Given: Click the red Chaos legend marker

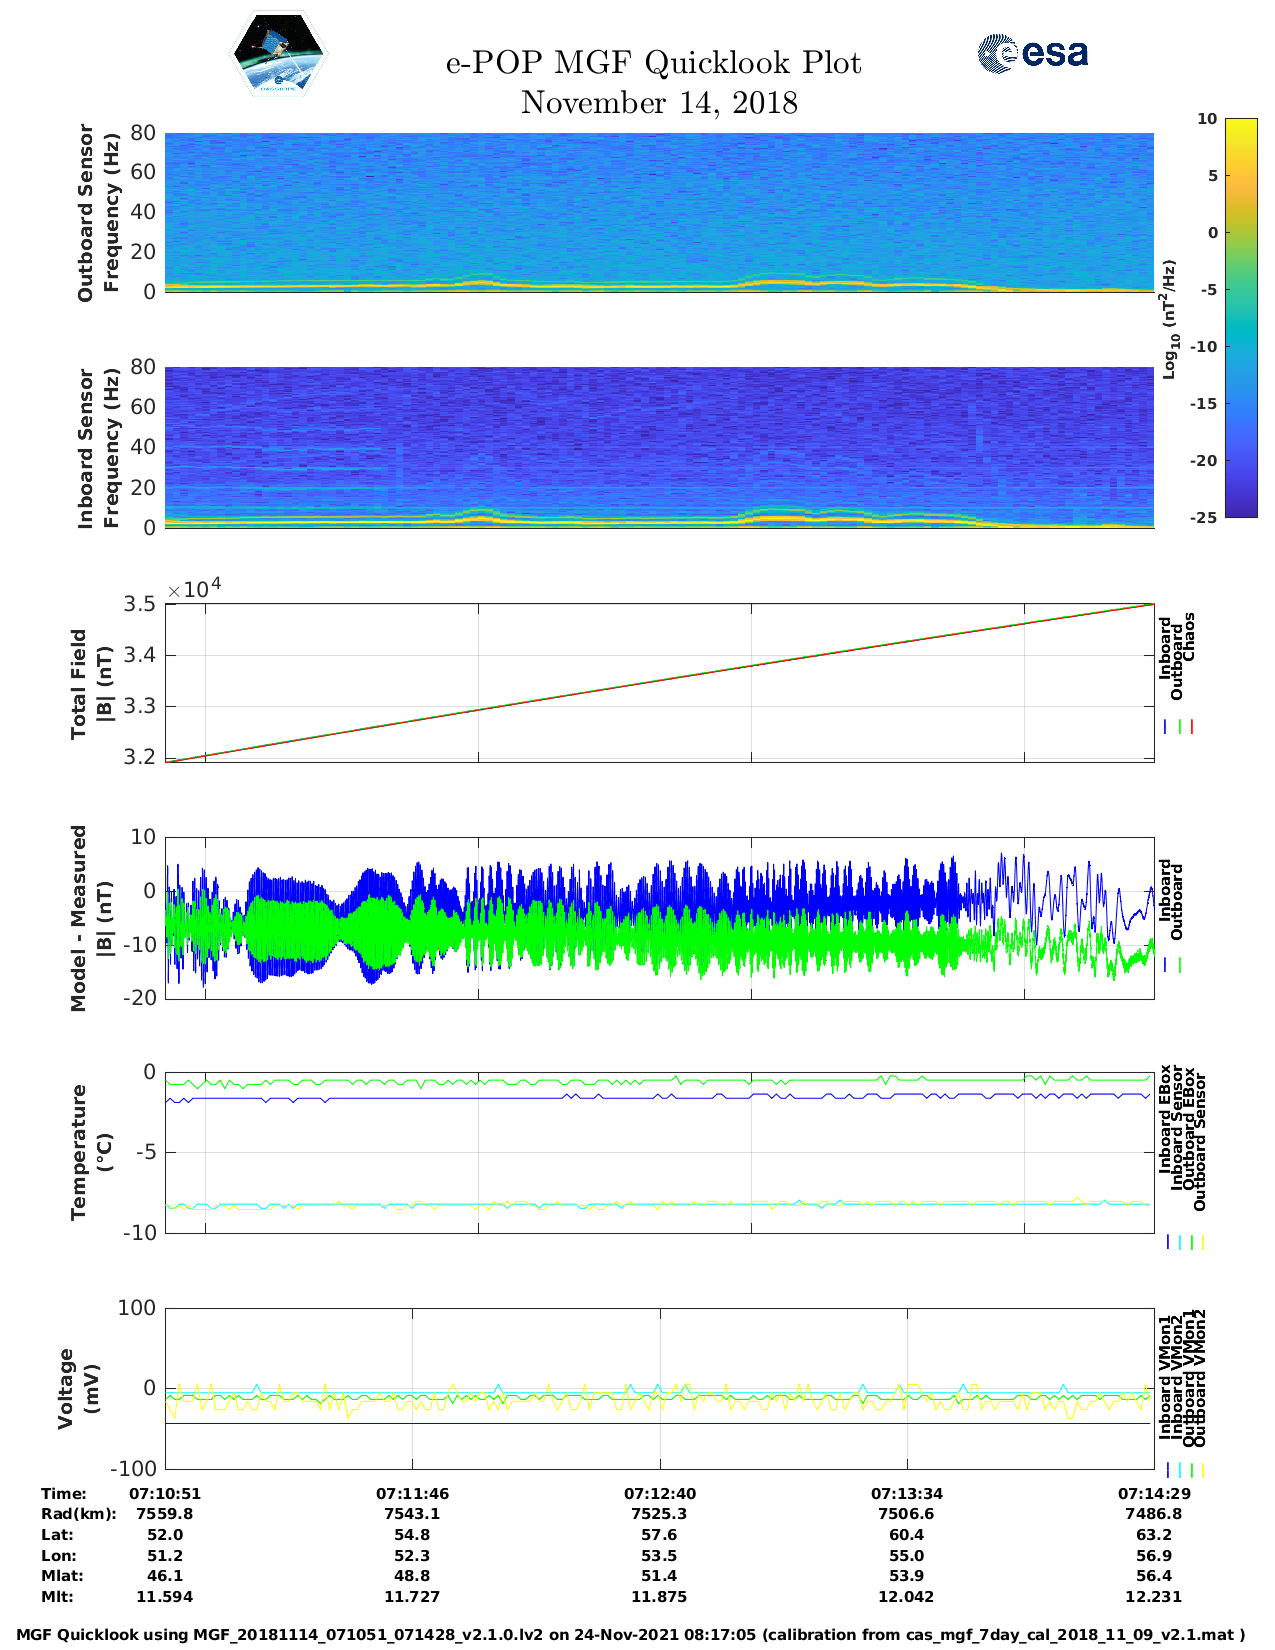Looking at the screenshot, I should (1192, 727).
